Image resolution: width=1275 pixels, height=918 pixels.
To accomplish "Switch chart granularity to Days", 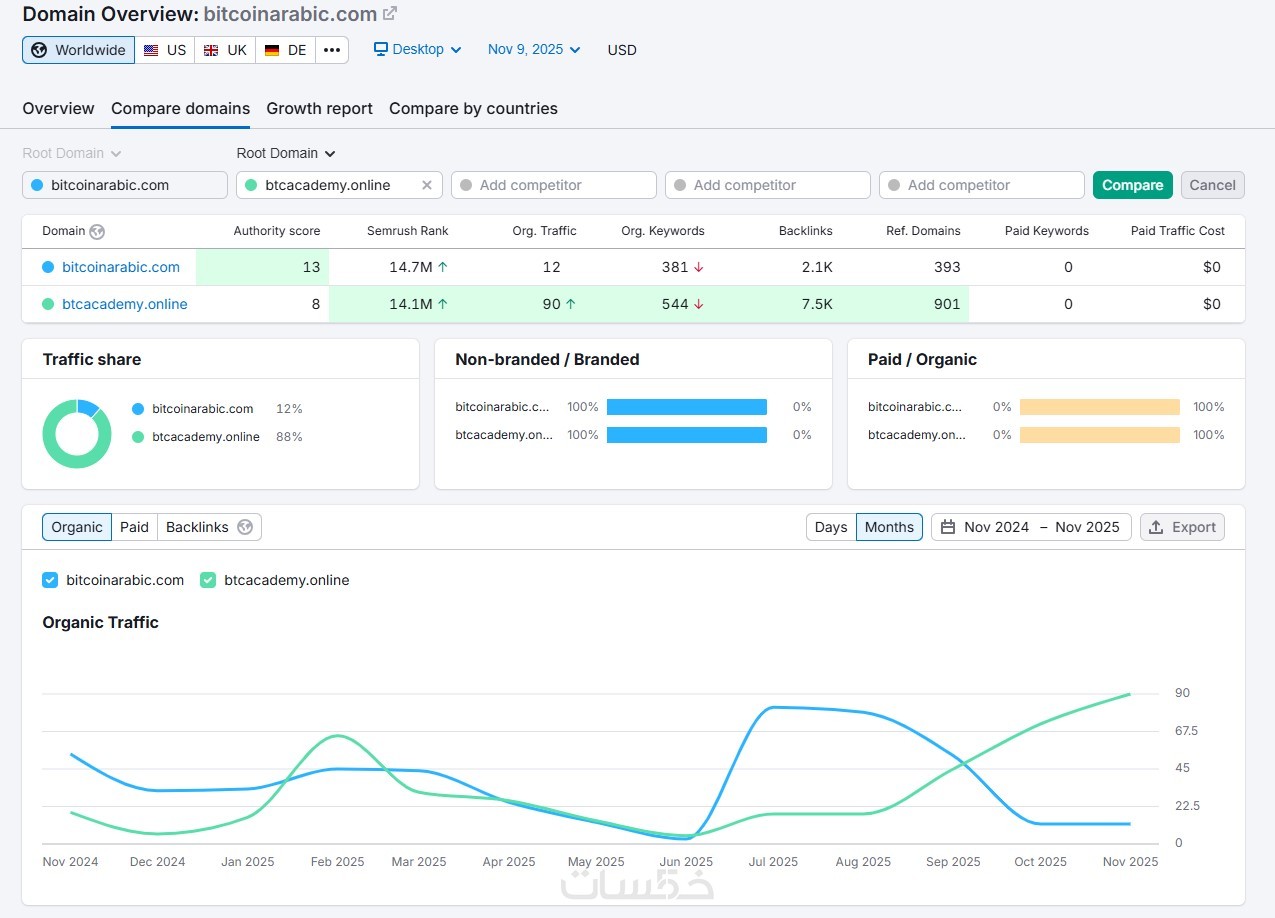I will coord(831,527).
